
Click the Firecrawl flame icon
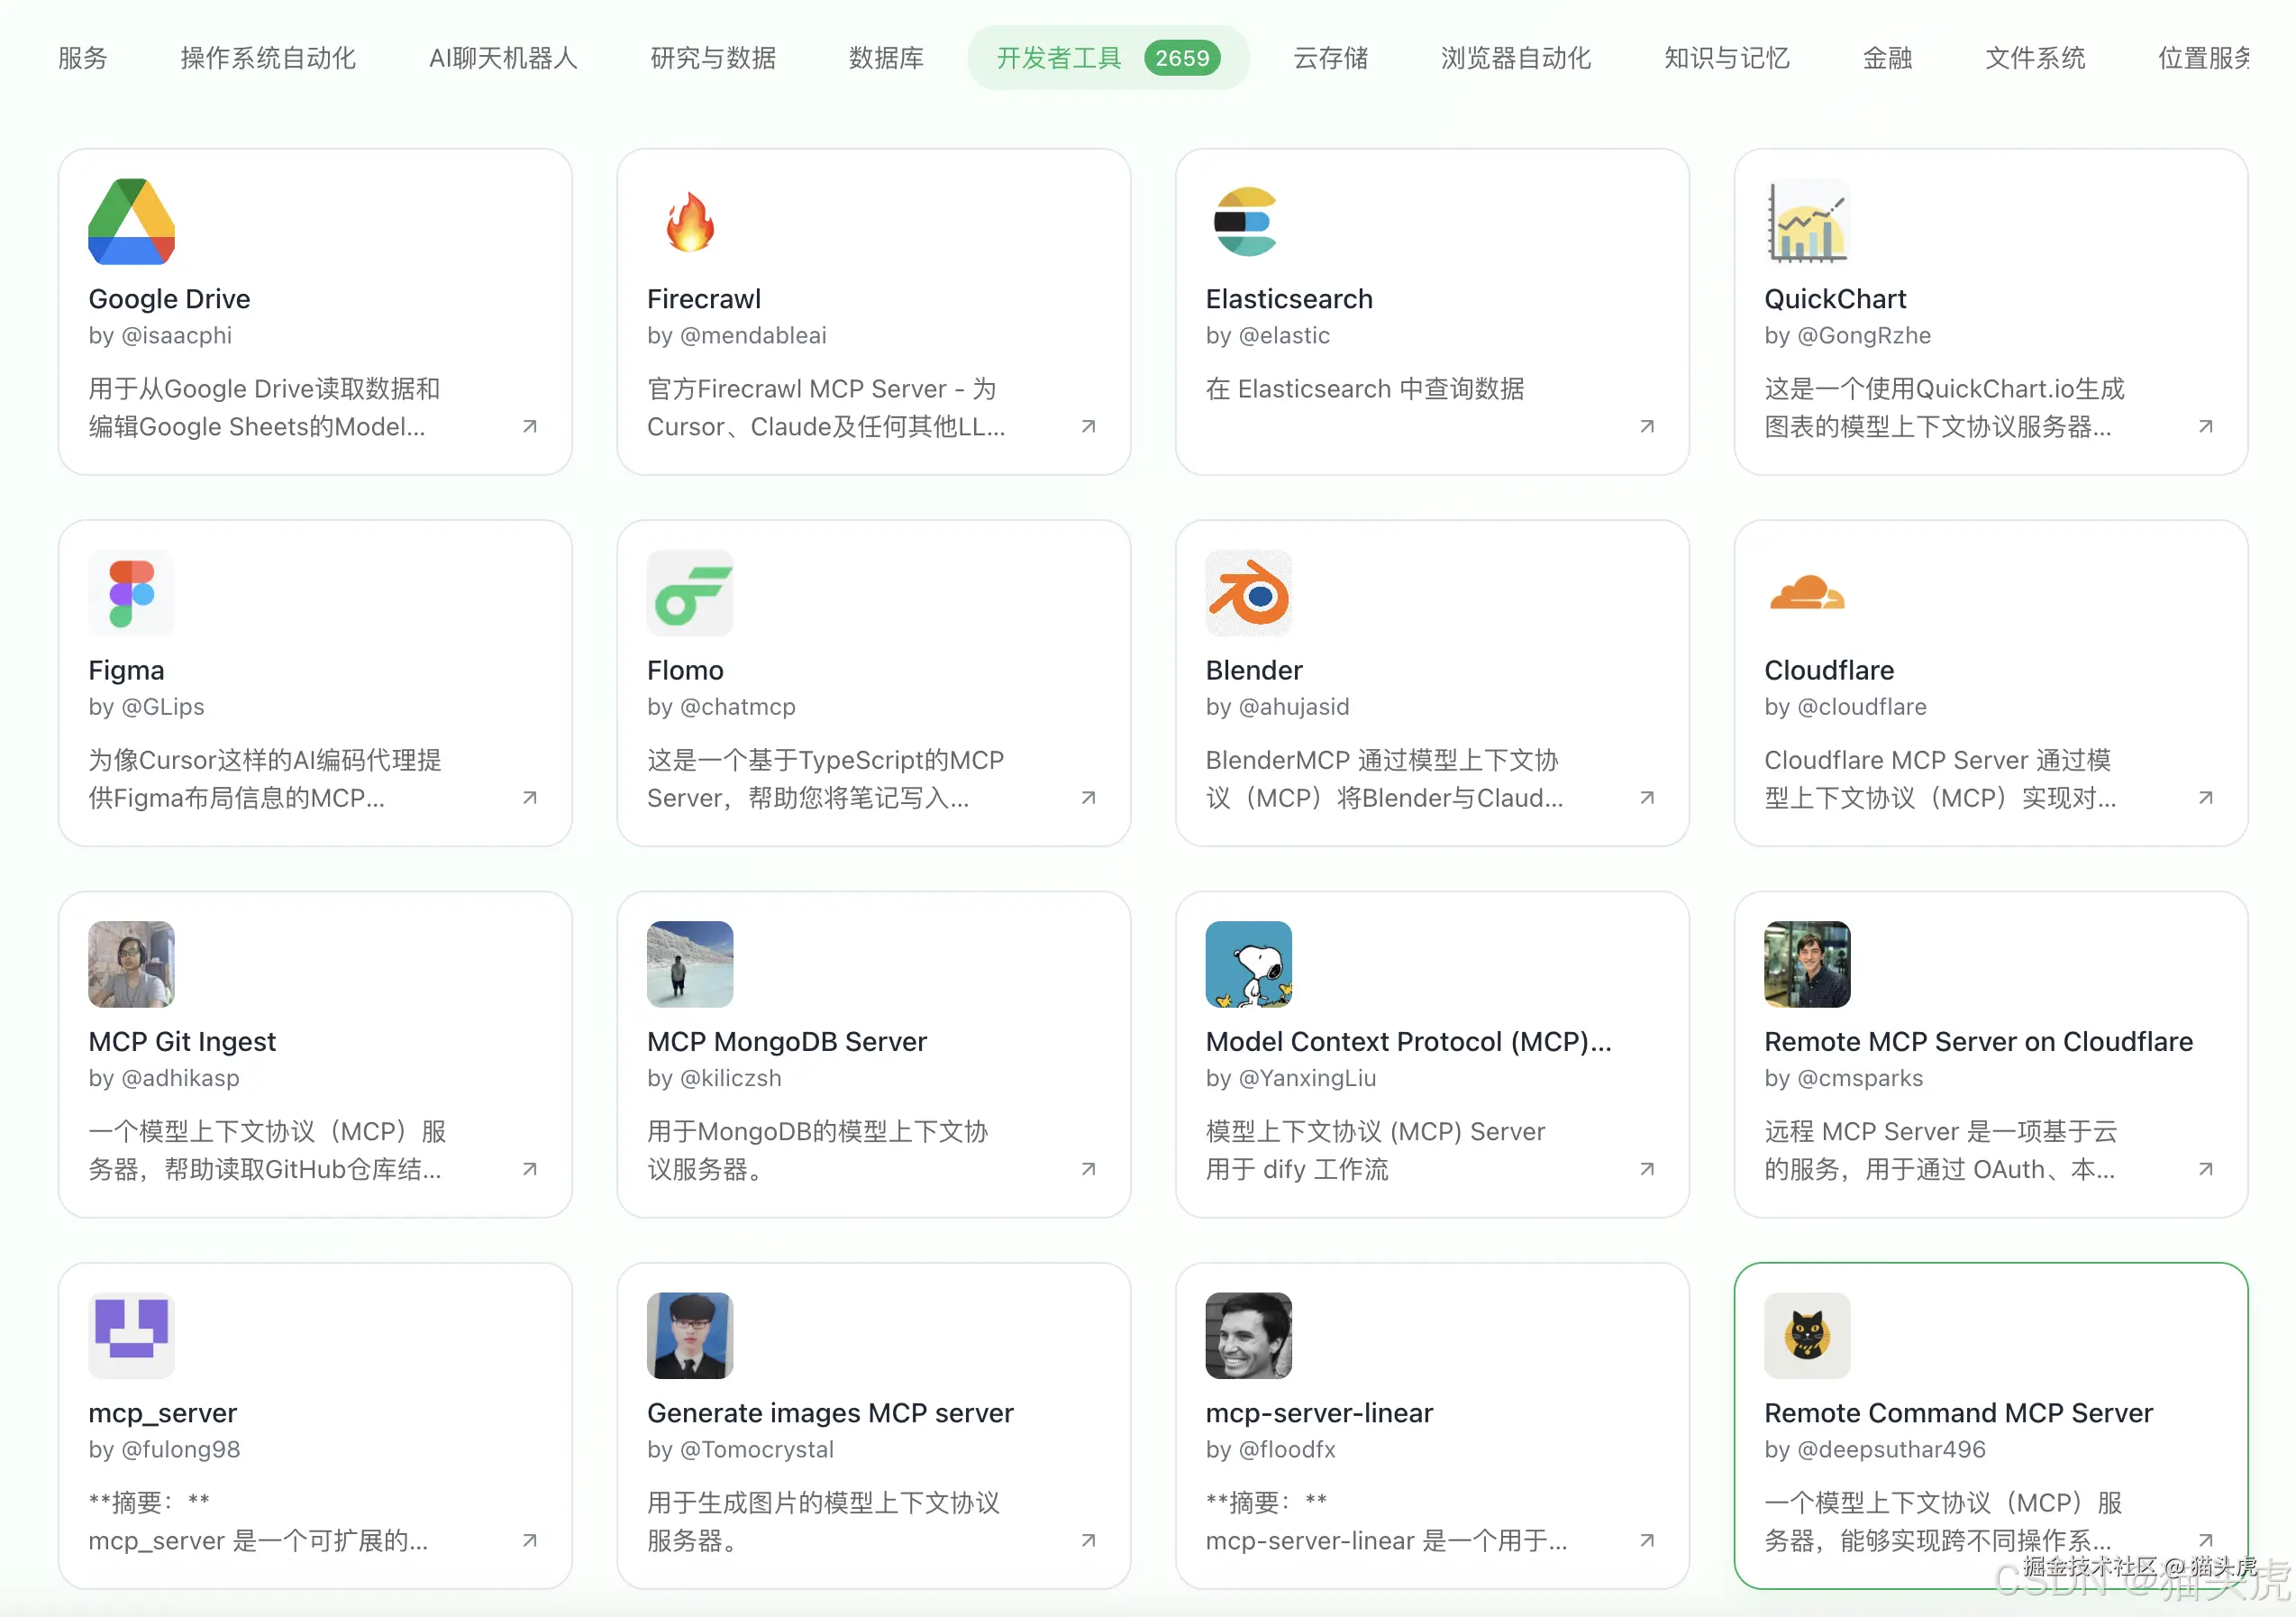tap(689, 222)
